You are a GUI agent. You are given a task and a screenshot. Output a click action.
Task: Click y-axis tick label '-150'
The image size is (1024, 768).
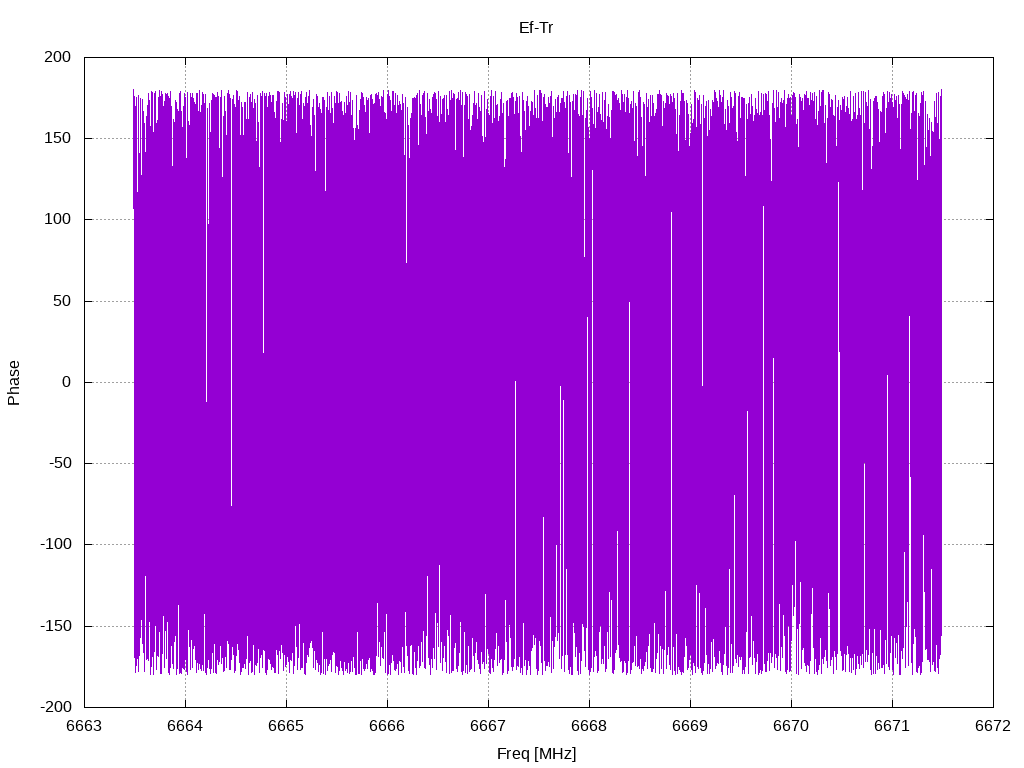coord(56,626)
